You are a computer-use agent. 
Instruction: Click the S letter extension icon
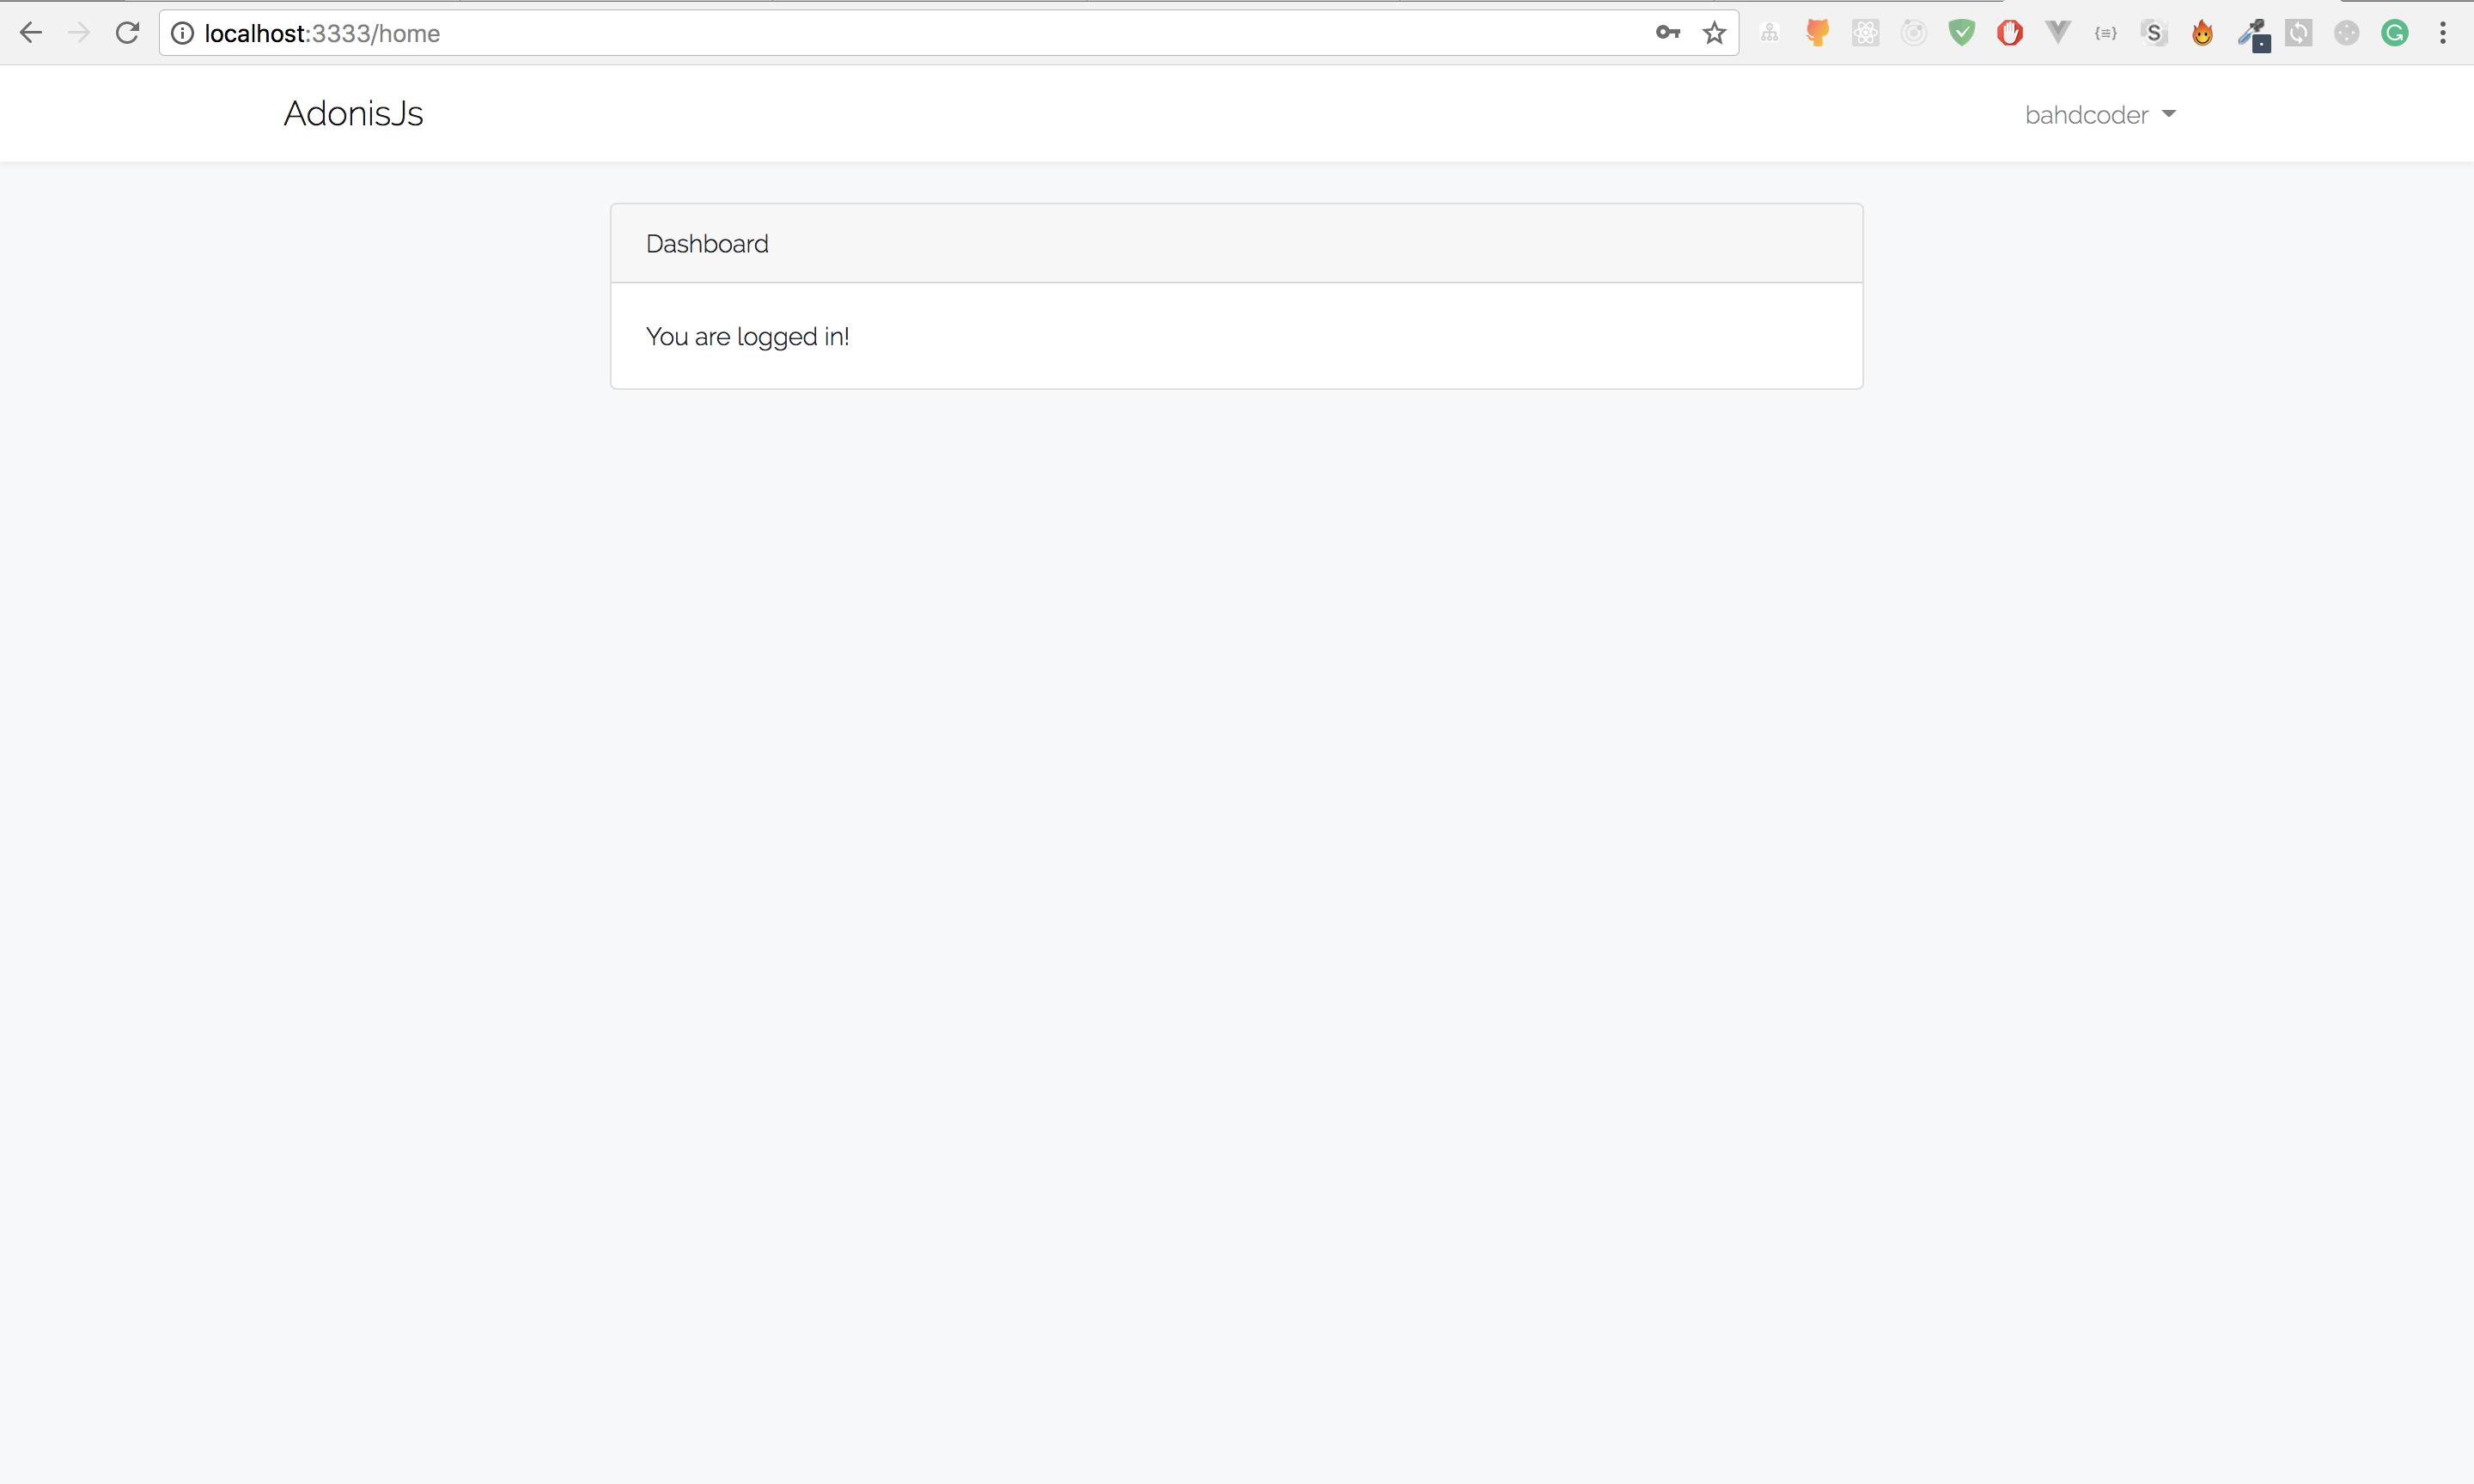pyautogui.click(x=2154, y=33)
